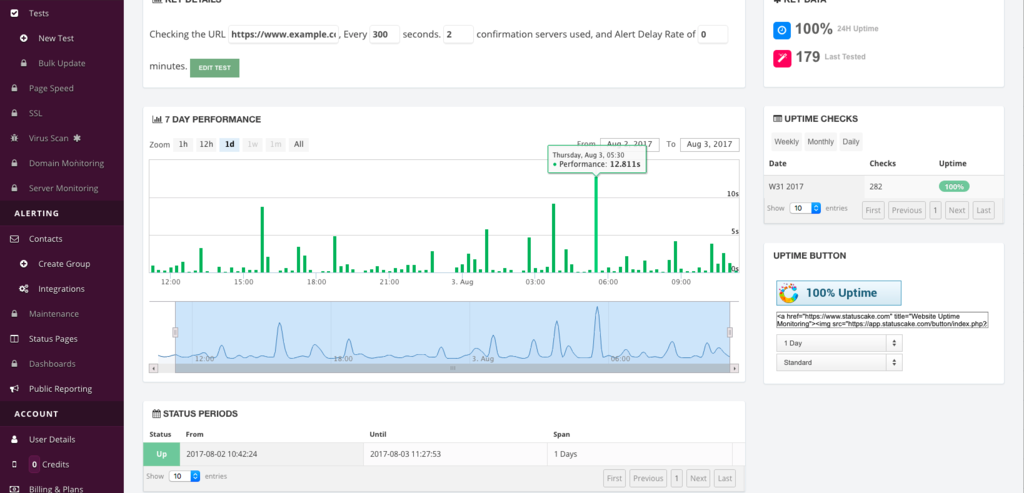Click the green Edit Test button
This screenshot has width=1024, height=493.
215,68
